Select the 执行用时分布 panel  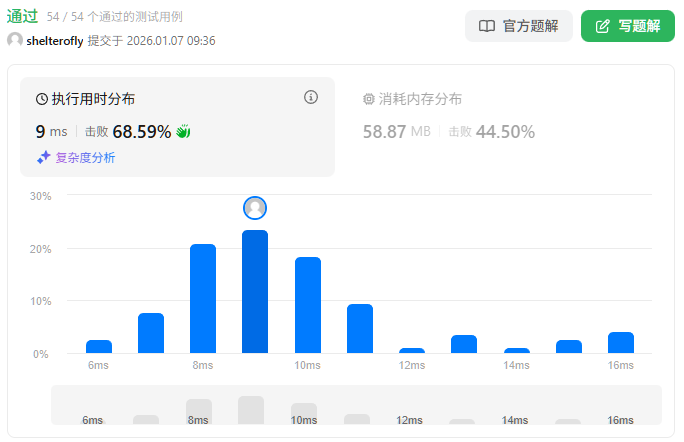coord(93,99)
